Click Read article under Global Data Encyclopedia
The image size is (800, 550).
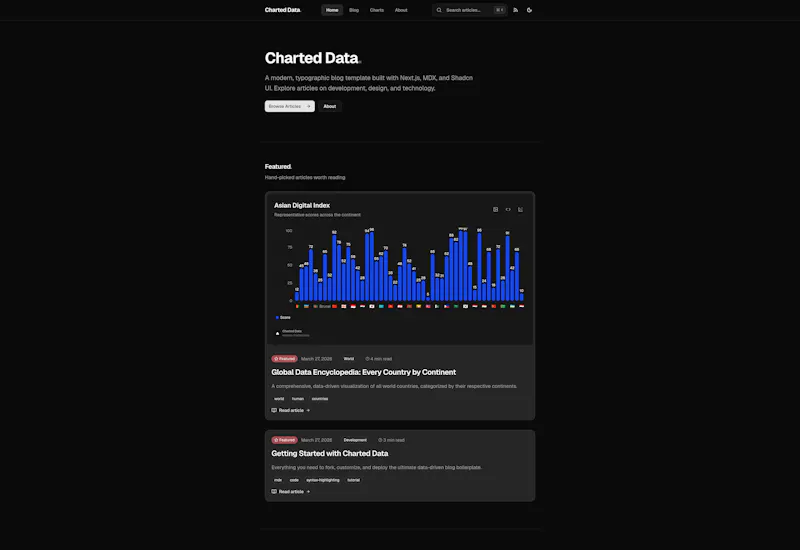click(291, 410)
